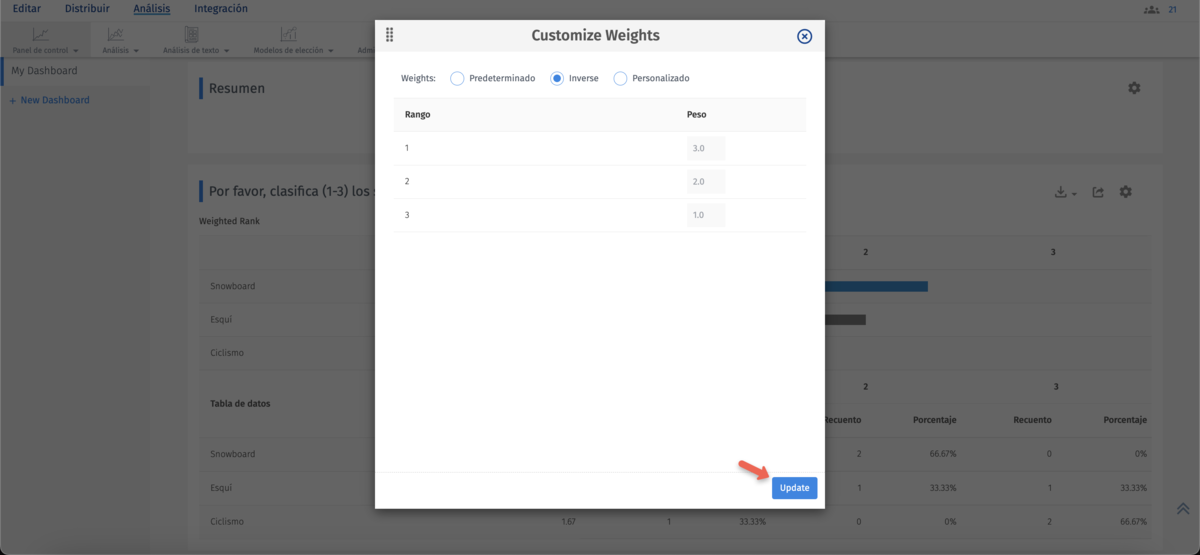Choose Personalizado weights option
This screenshot has height=555, width=1200.
(x=620, y=78)
